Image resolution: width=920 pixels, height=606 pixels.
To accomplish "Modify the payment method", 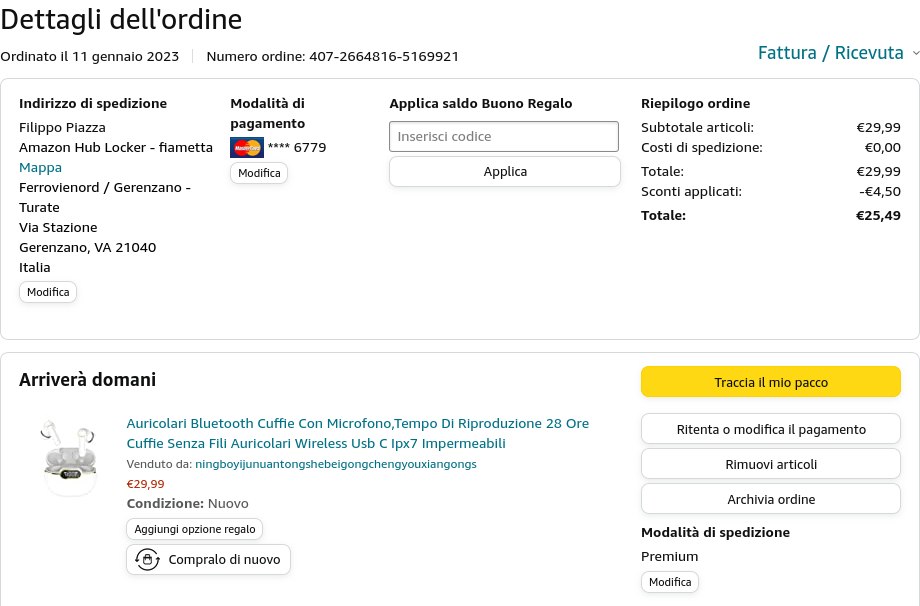I will point(259,173).
